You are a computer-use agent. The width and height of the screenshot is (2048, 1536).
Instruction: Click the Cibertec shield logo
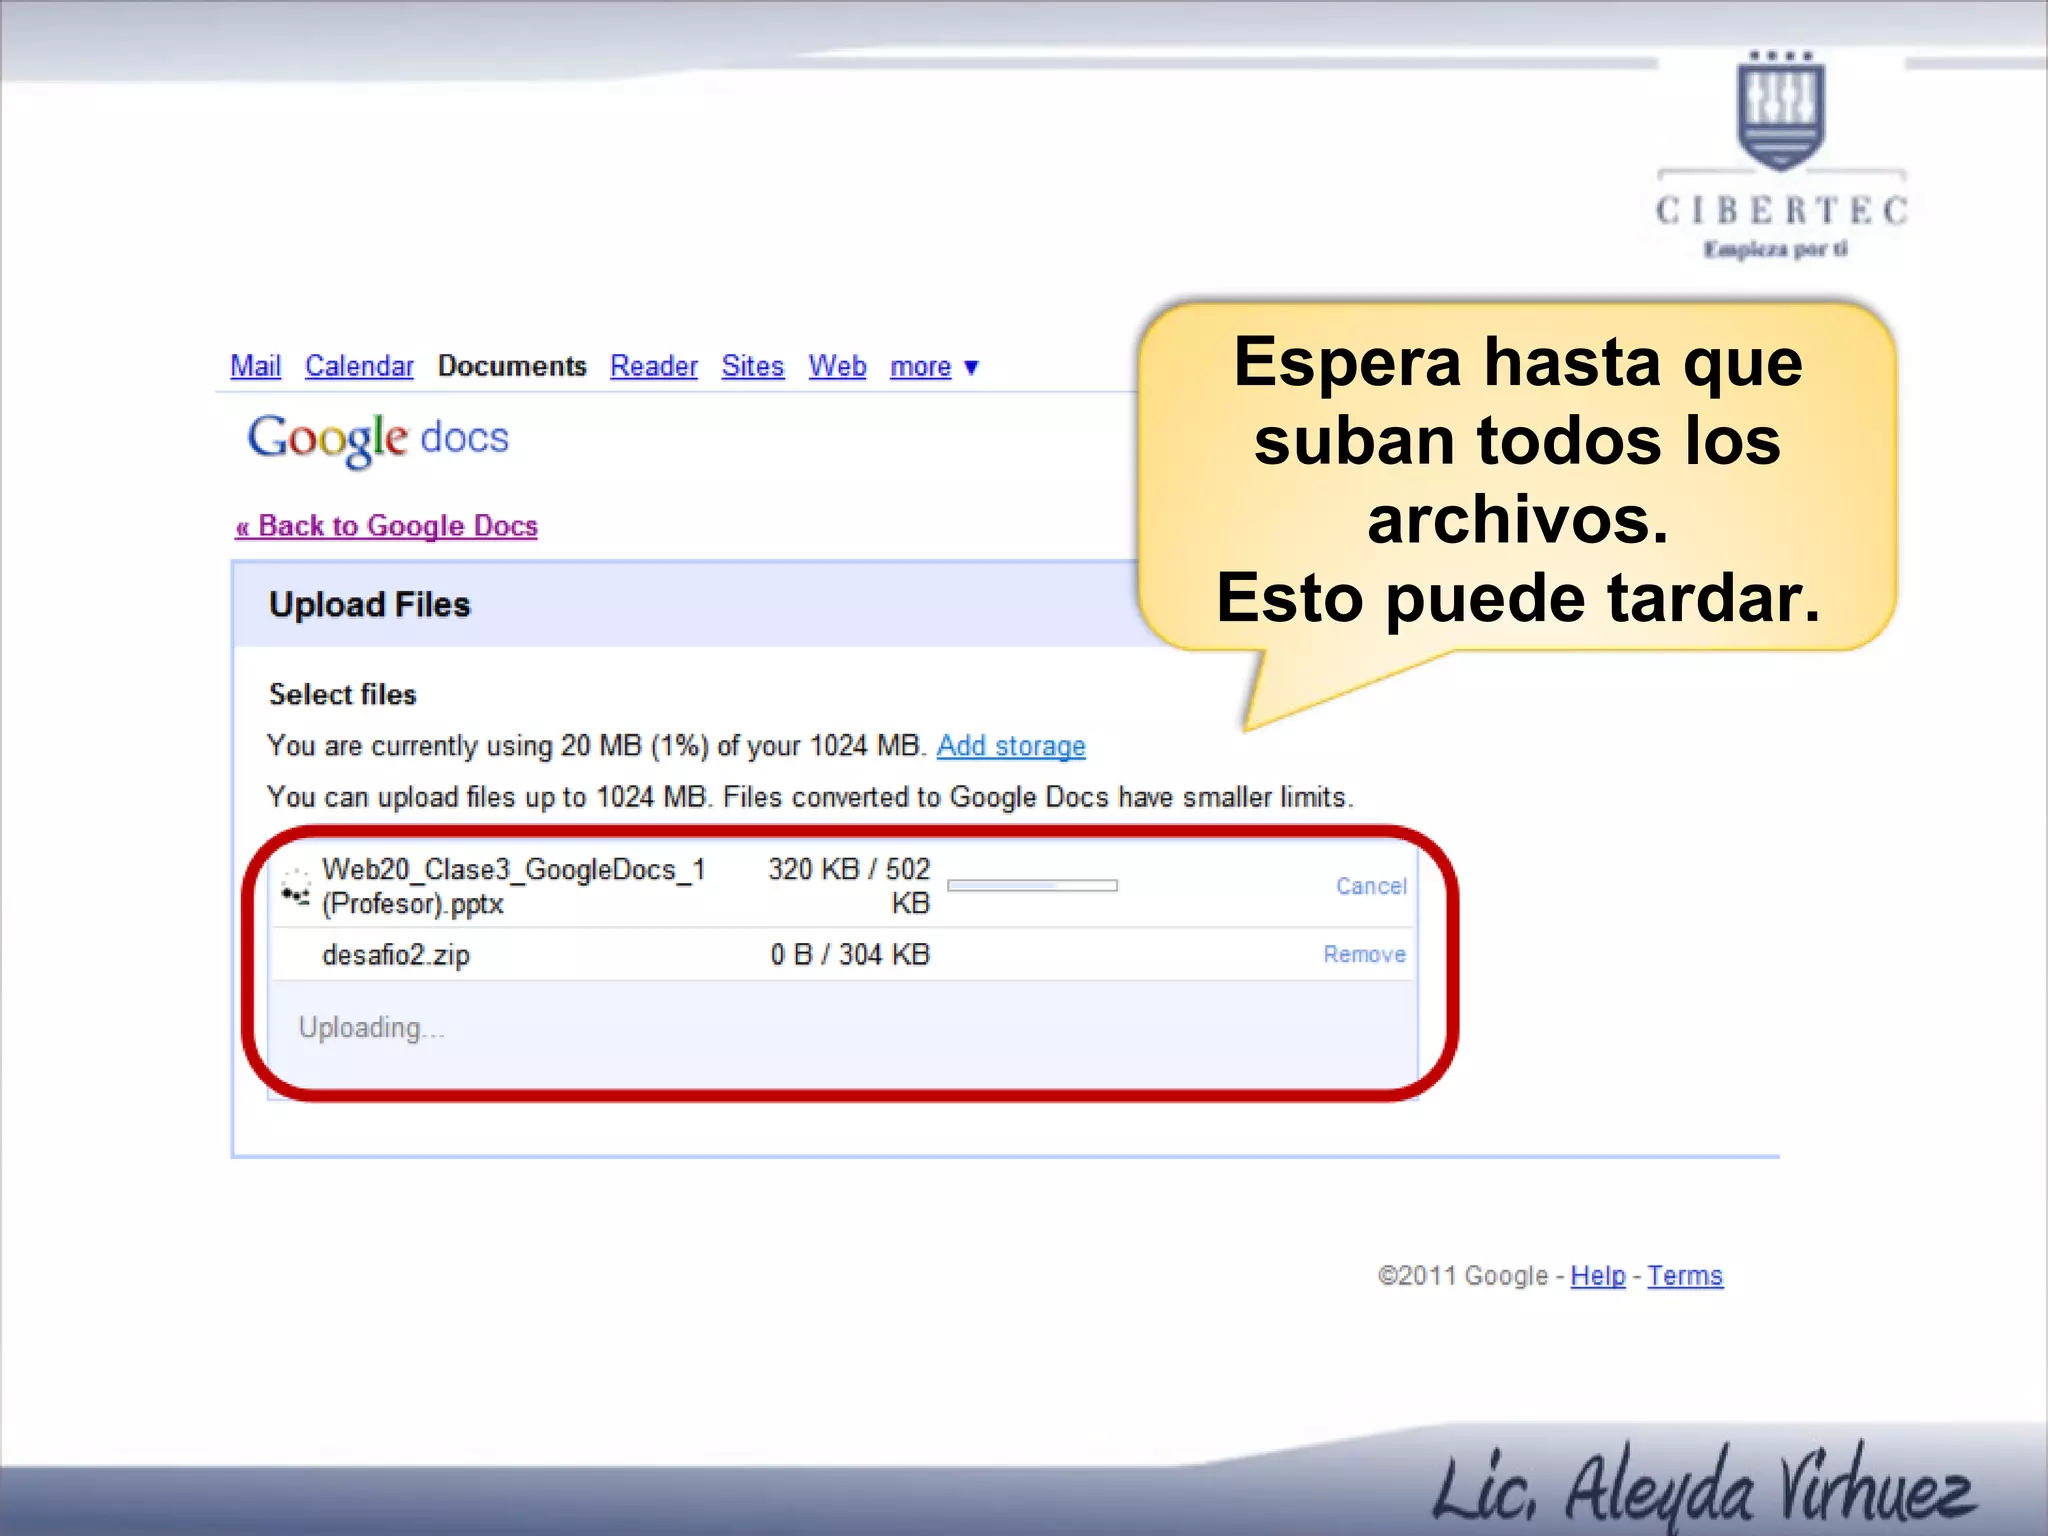(x=1780, y=110)
